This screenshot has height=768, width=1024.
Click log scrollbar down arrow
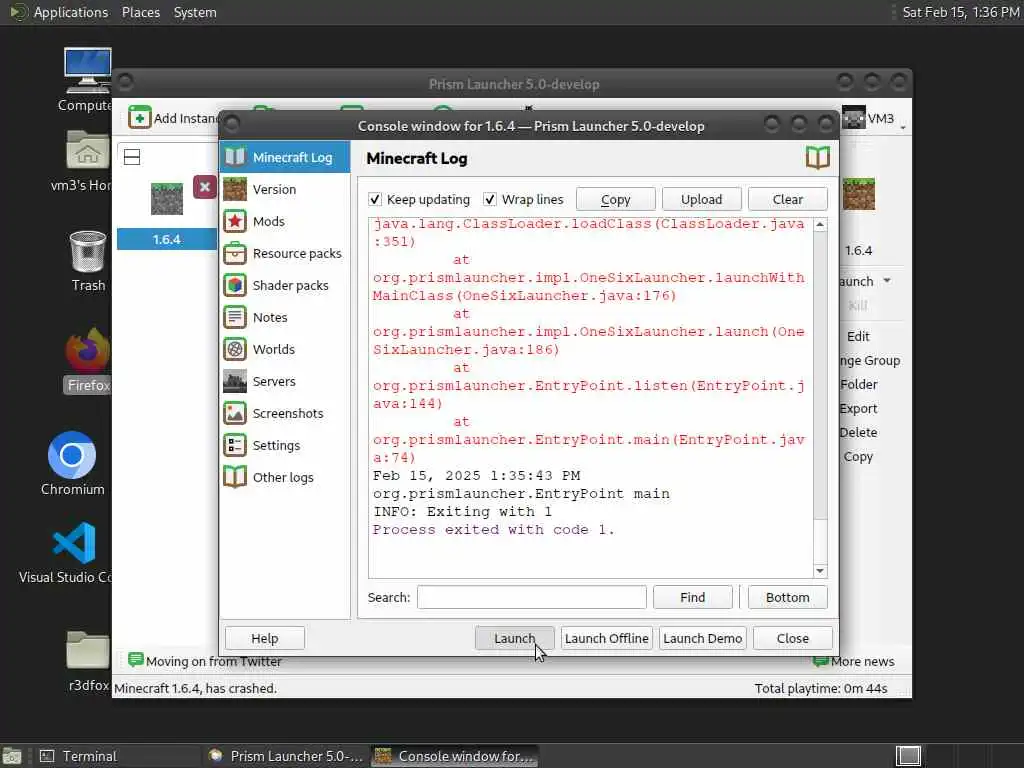[820, 571]
